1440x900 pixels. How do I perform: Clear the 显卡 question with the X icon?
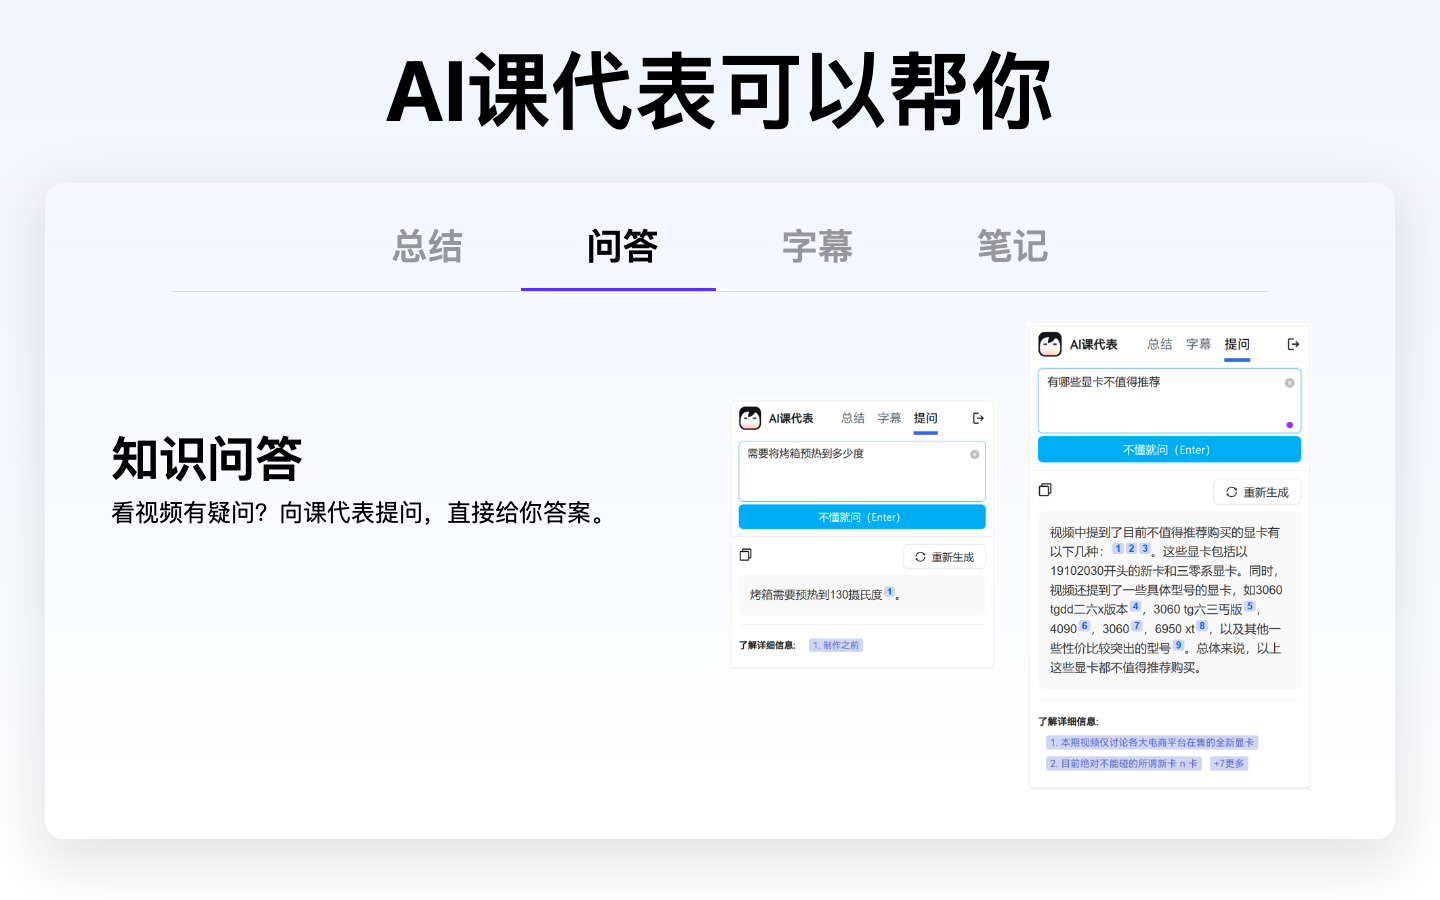pyautogui.click(x=1289, y=381)
